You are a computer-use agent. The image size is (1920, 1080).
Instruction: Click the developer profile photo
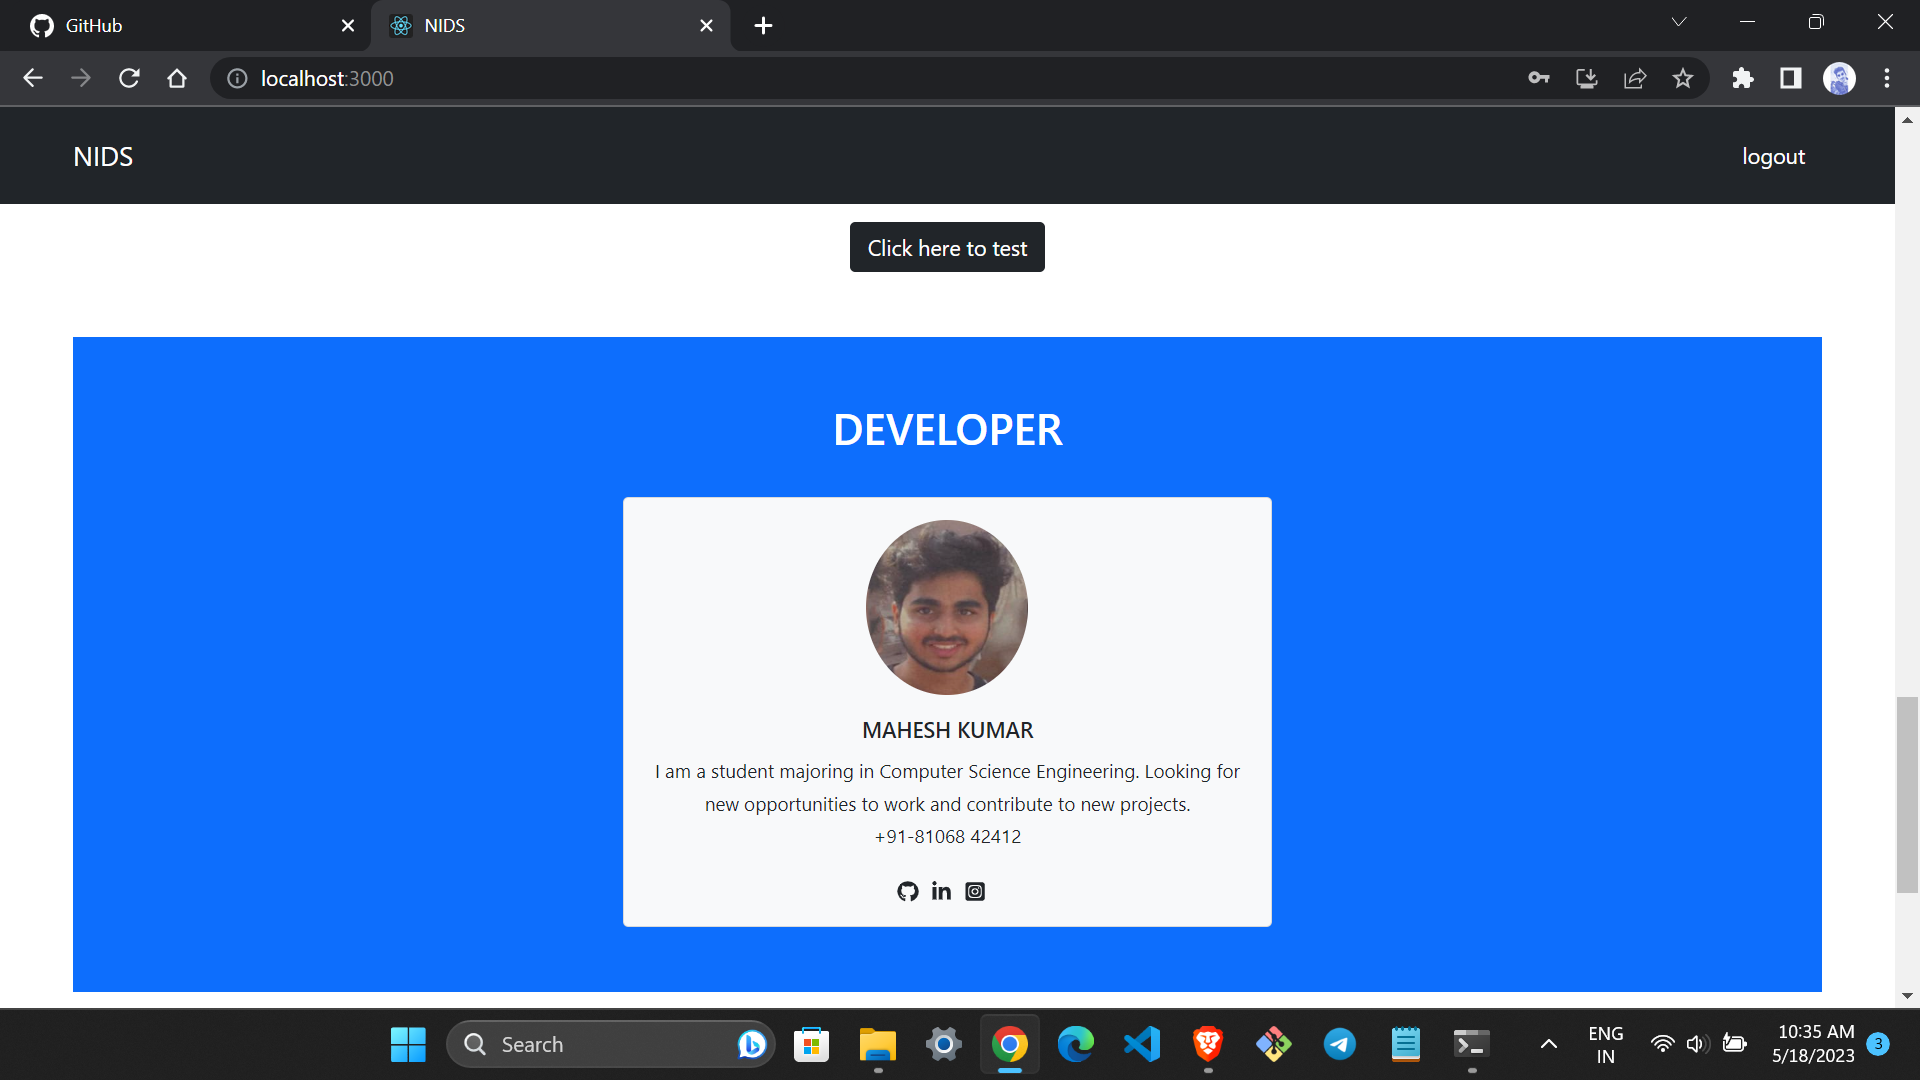point(947,607)
